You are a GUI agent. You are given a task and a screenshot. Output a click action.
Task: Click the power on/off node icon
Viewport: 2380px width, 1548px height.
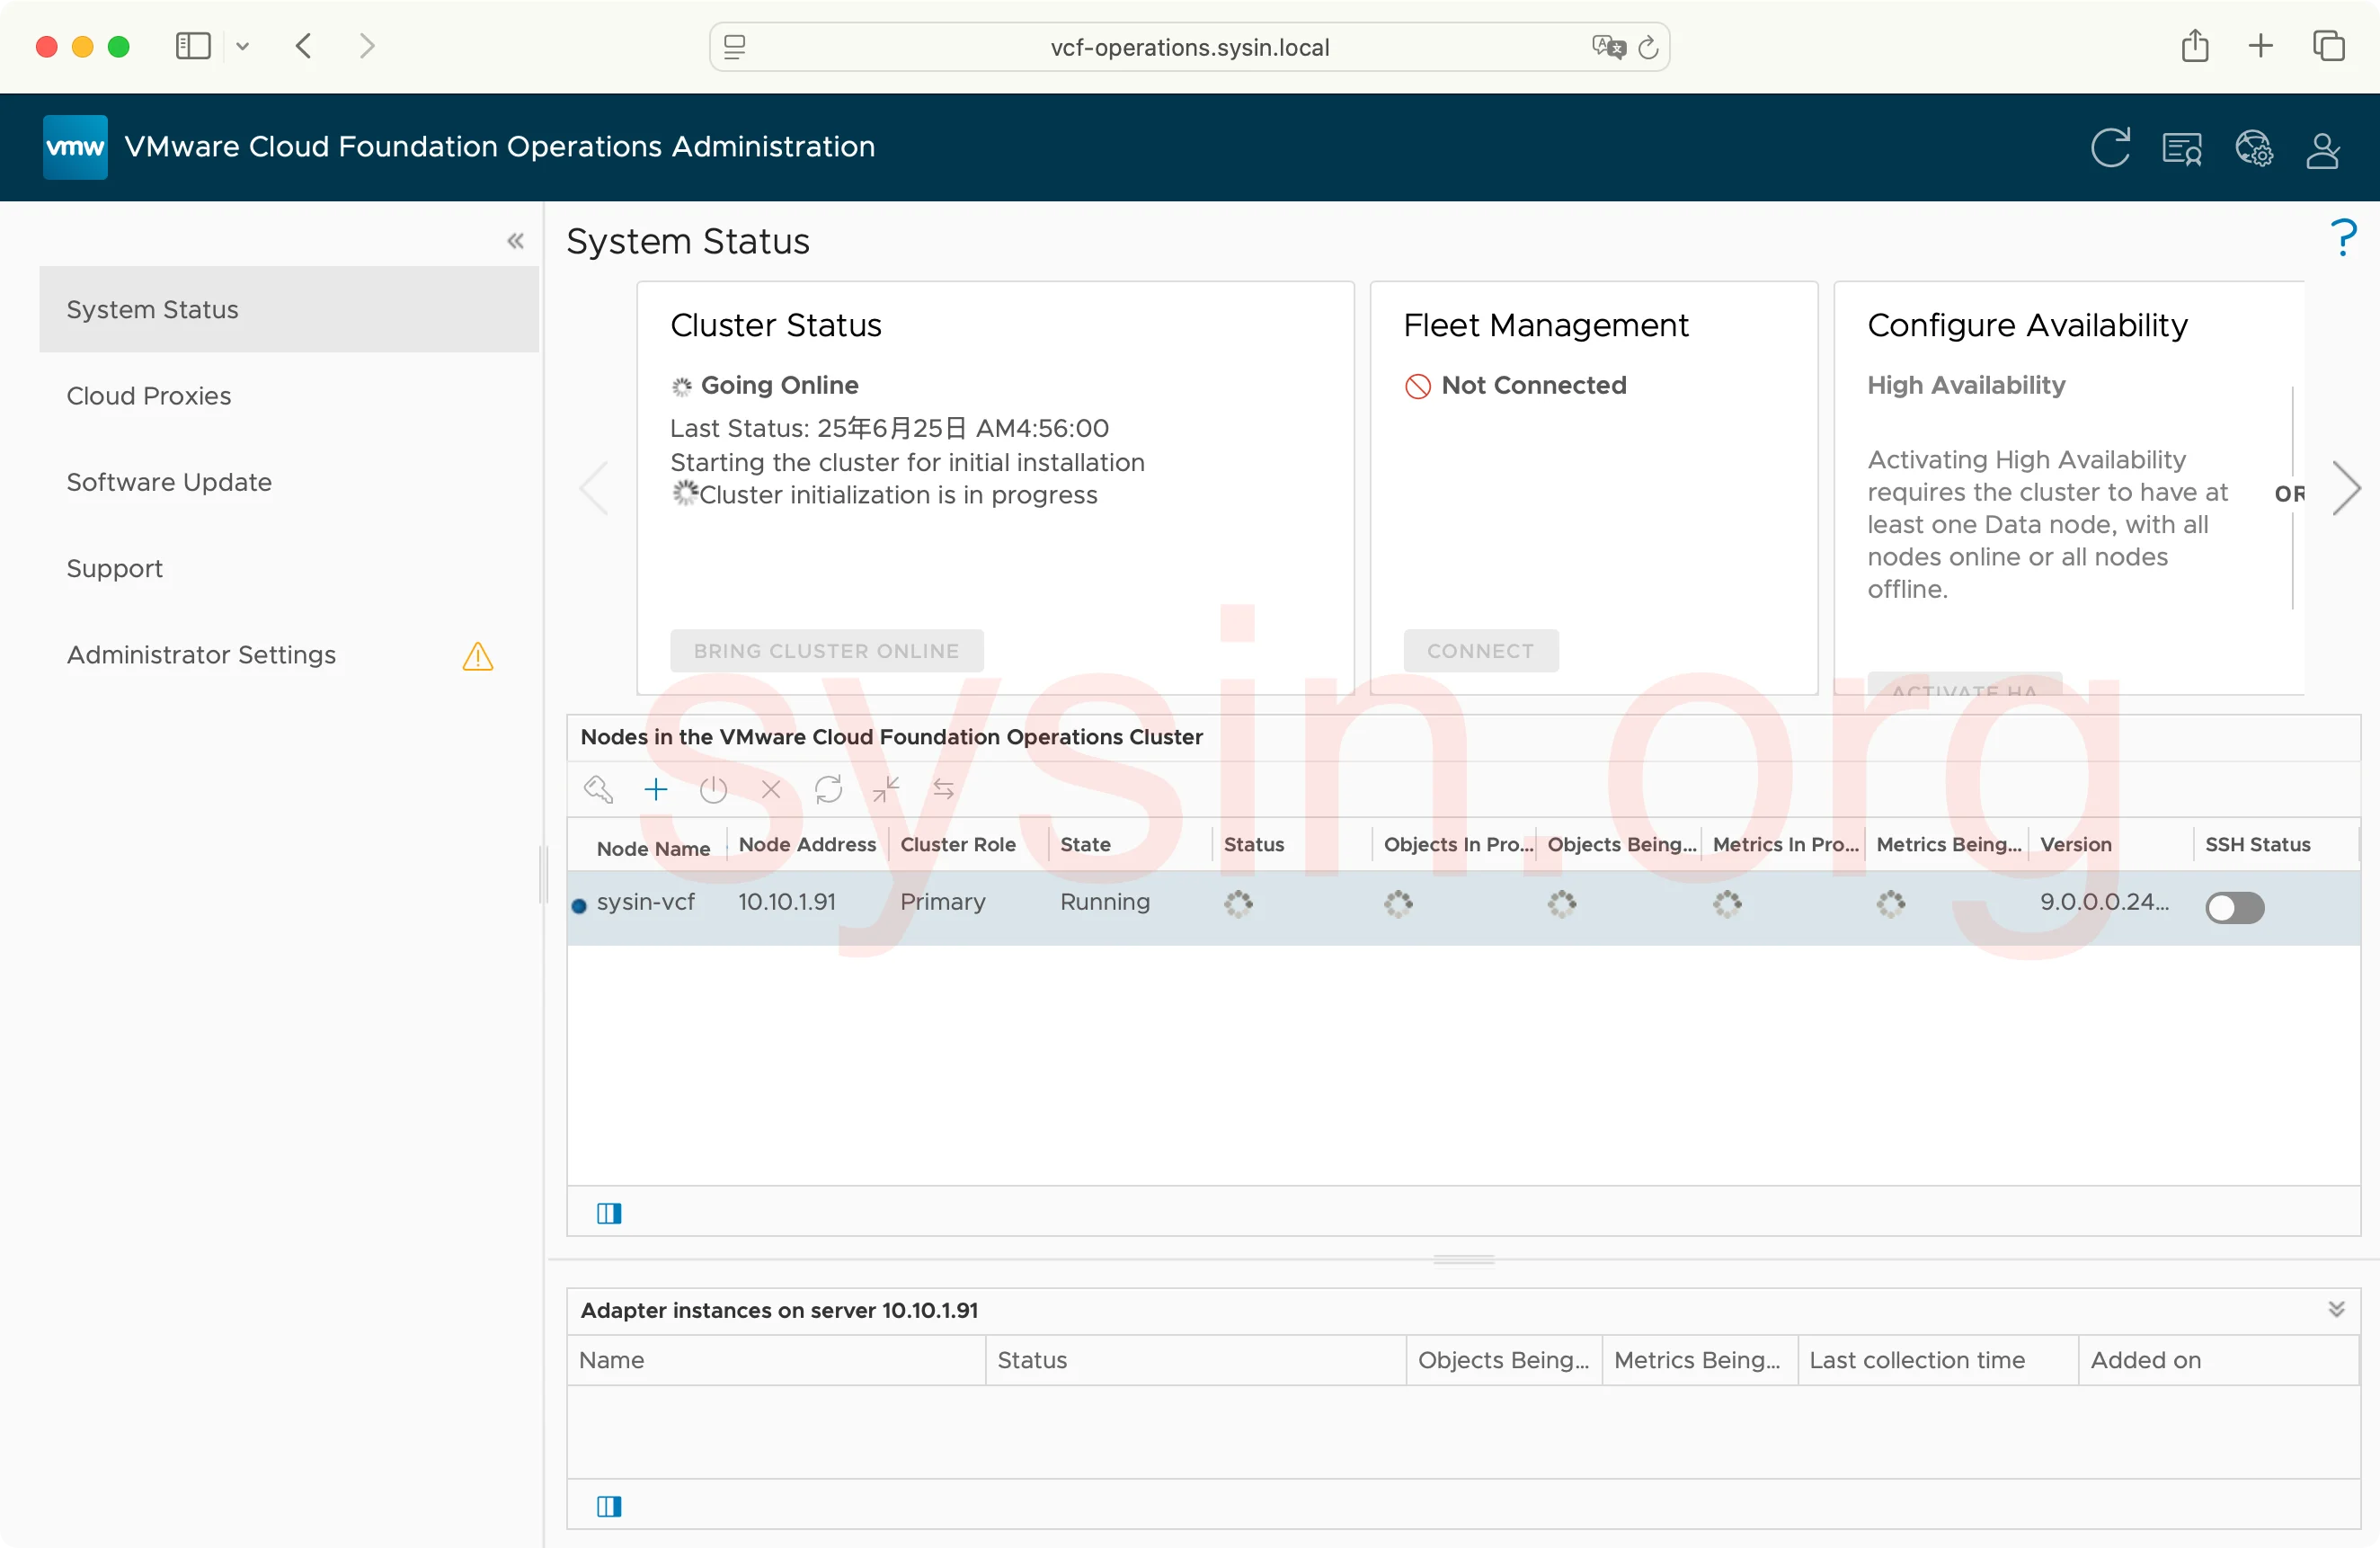pyautogui.click(x=713, y=790)
